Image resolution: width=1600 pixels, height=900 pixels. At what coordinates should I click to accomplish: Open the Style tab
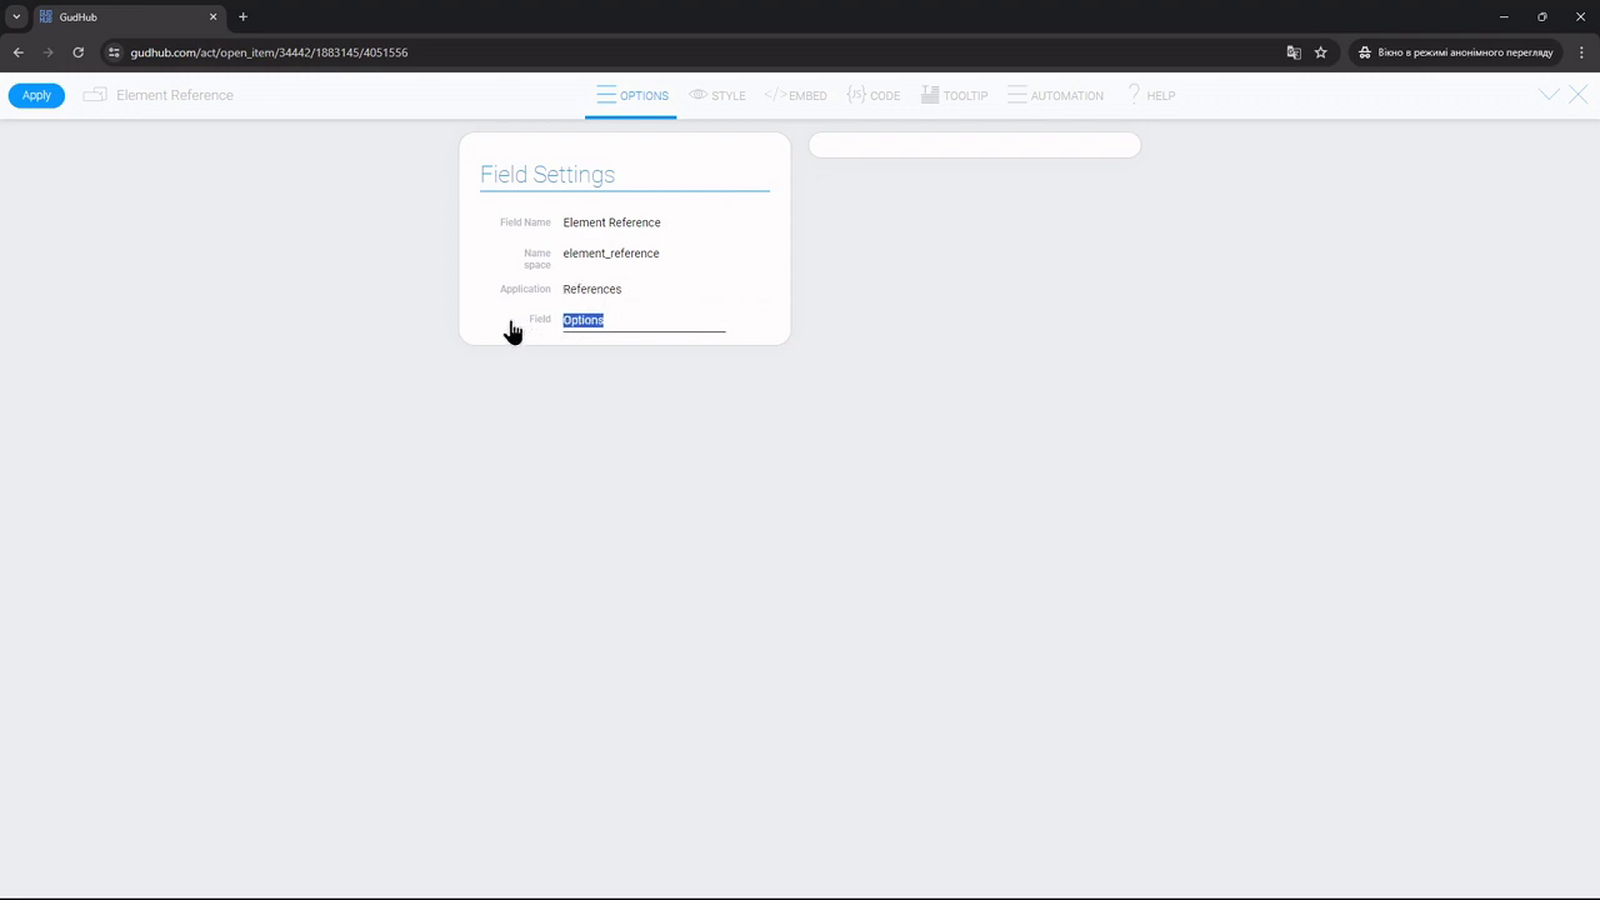click(717, 95)
